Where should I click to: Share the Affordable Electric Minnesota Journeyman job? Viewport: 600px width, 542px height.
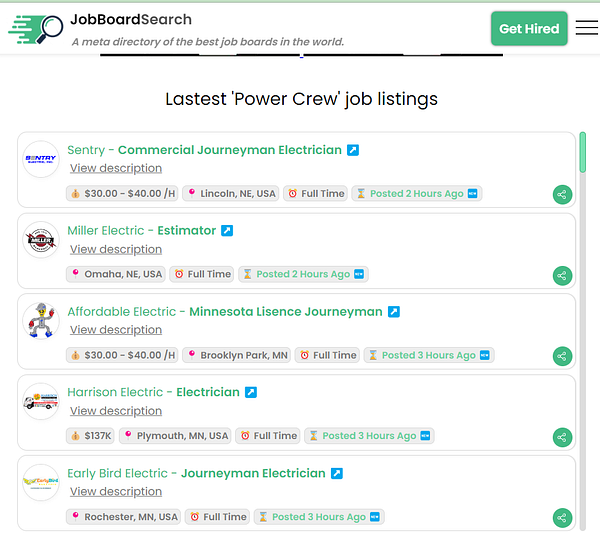[562, 356]
